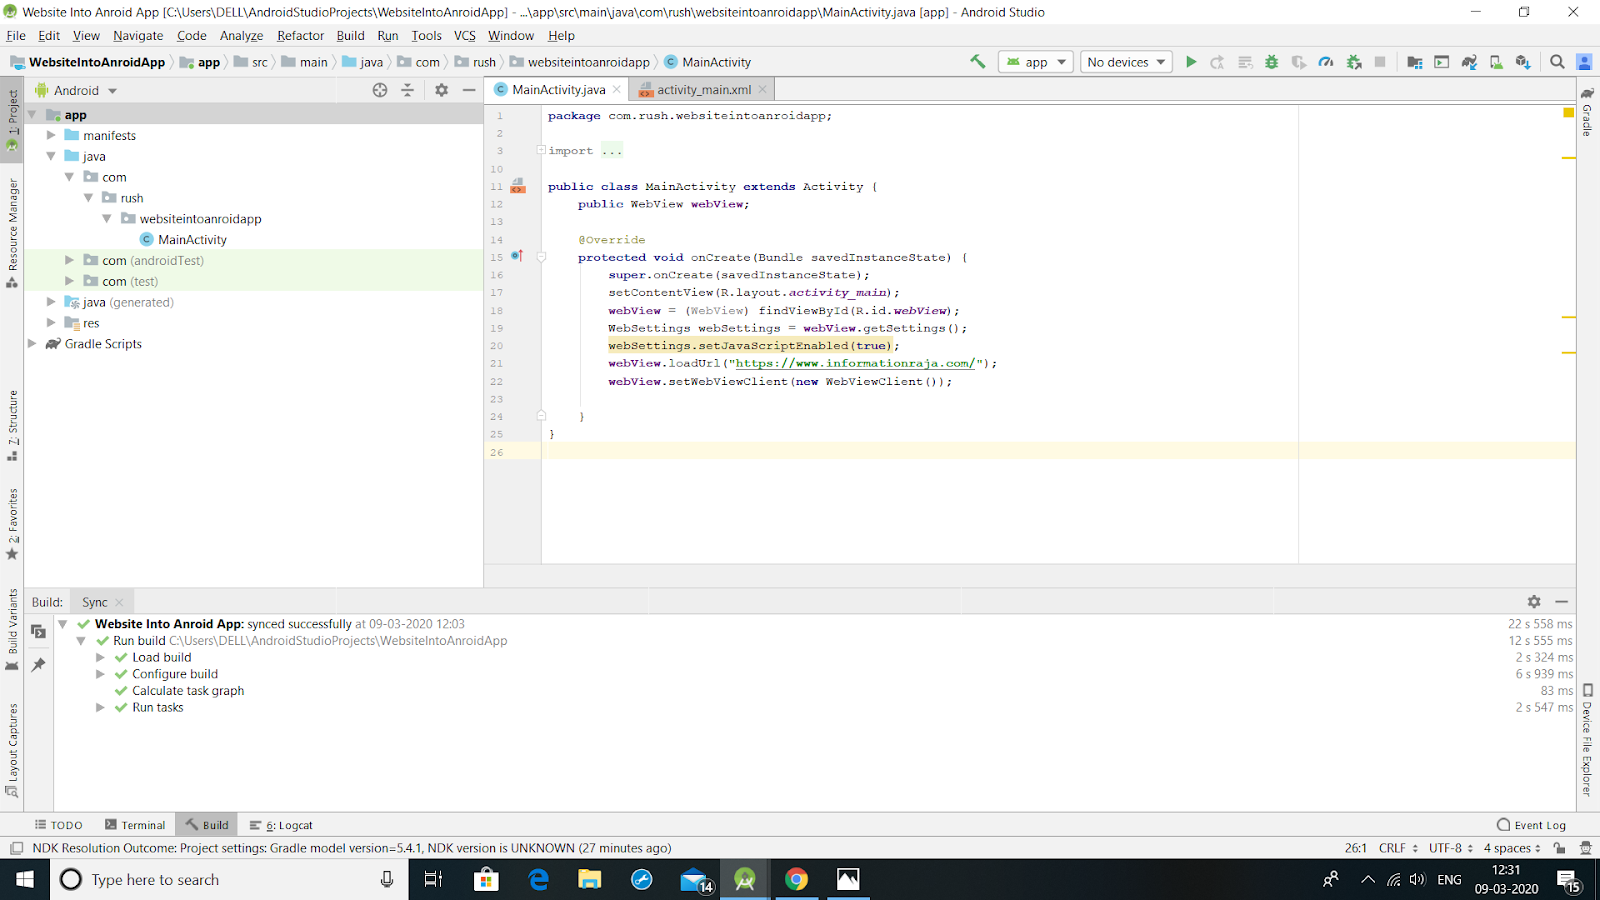Collapse the websiteintoanroidapp package node

pyautogui.click(x=107, y=218)
